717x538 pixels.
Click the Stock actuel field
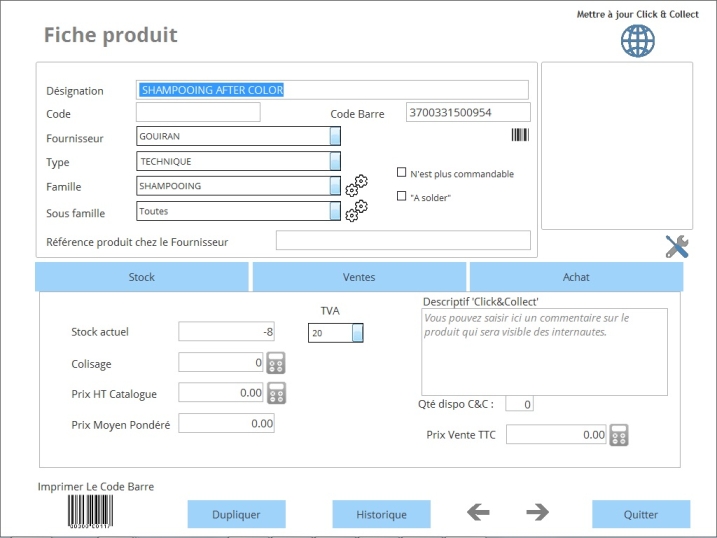coord(226,331)
